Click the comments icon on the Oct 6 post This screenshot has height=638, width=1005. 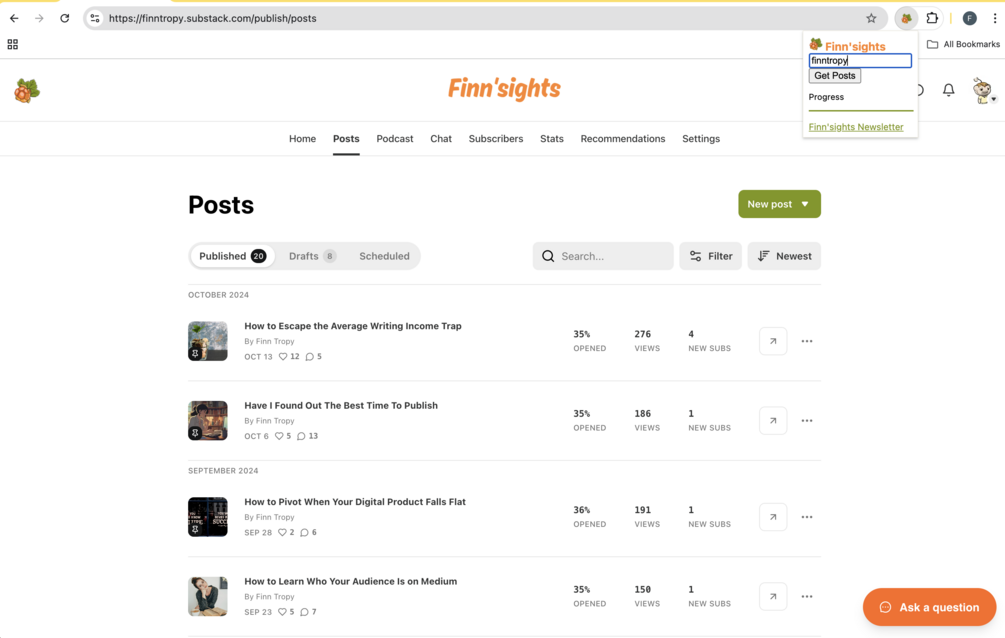[301, 436]
